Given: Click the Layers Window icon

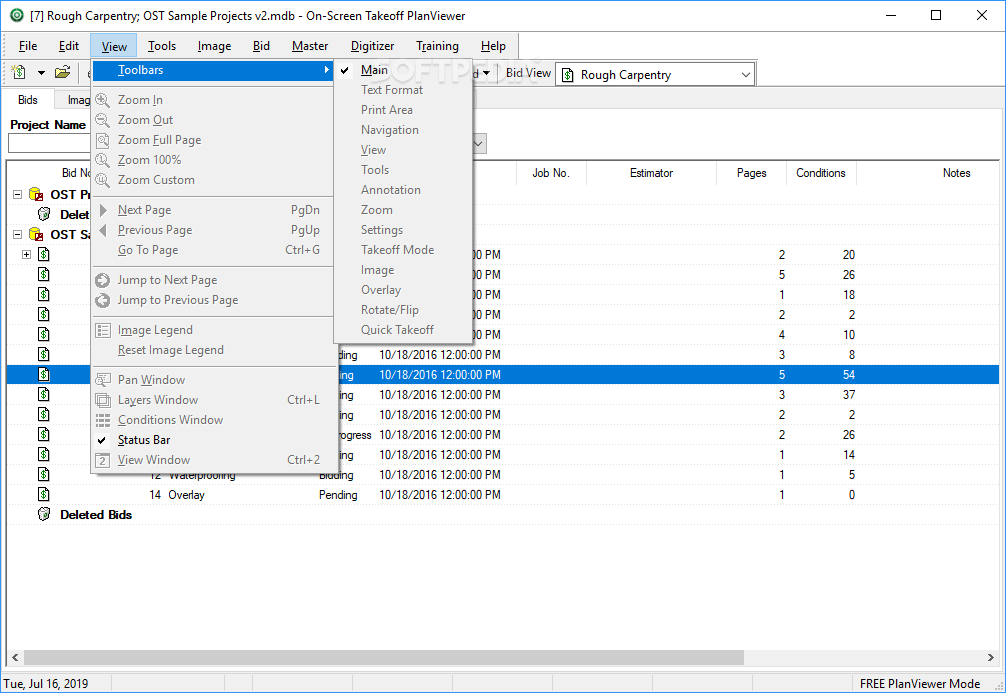Looking at the screenshot, I should (x=103, y=400).
